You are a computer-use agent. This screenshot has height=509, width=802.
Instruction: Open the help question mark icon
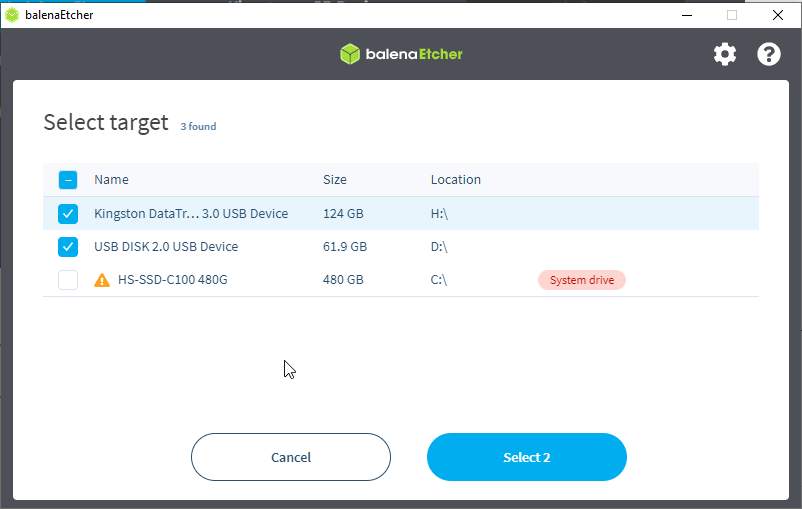769,54
